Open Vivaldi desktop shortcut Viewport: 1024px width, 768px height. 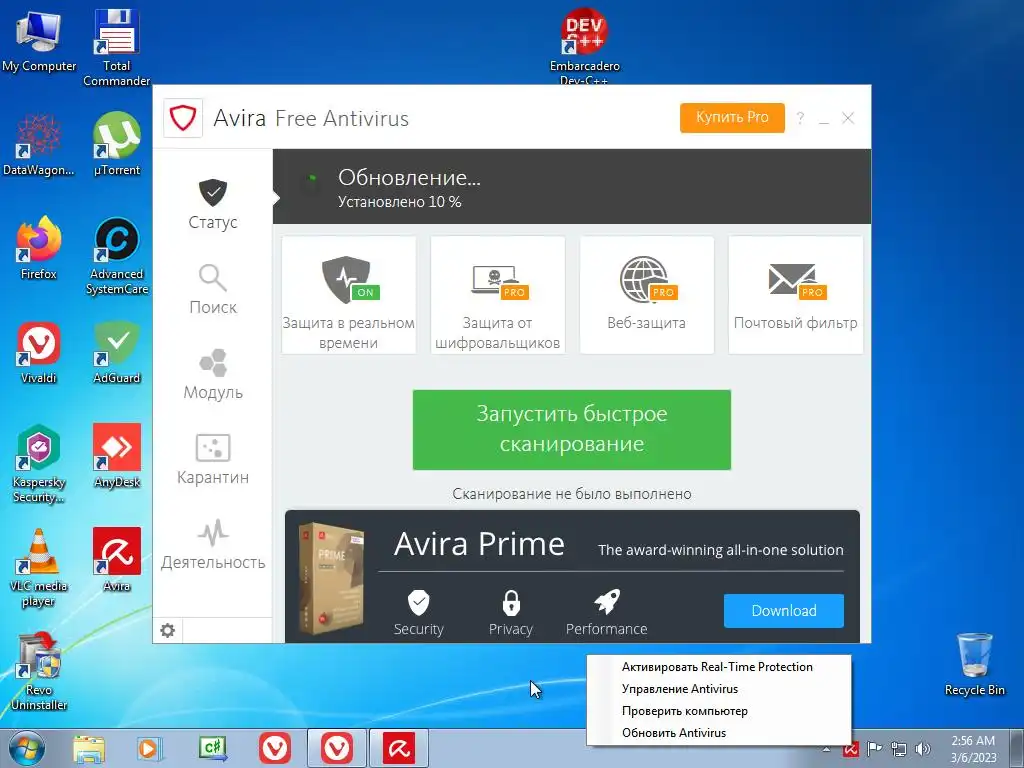pos(39,353)
